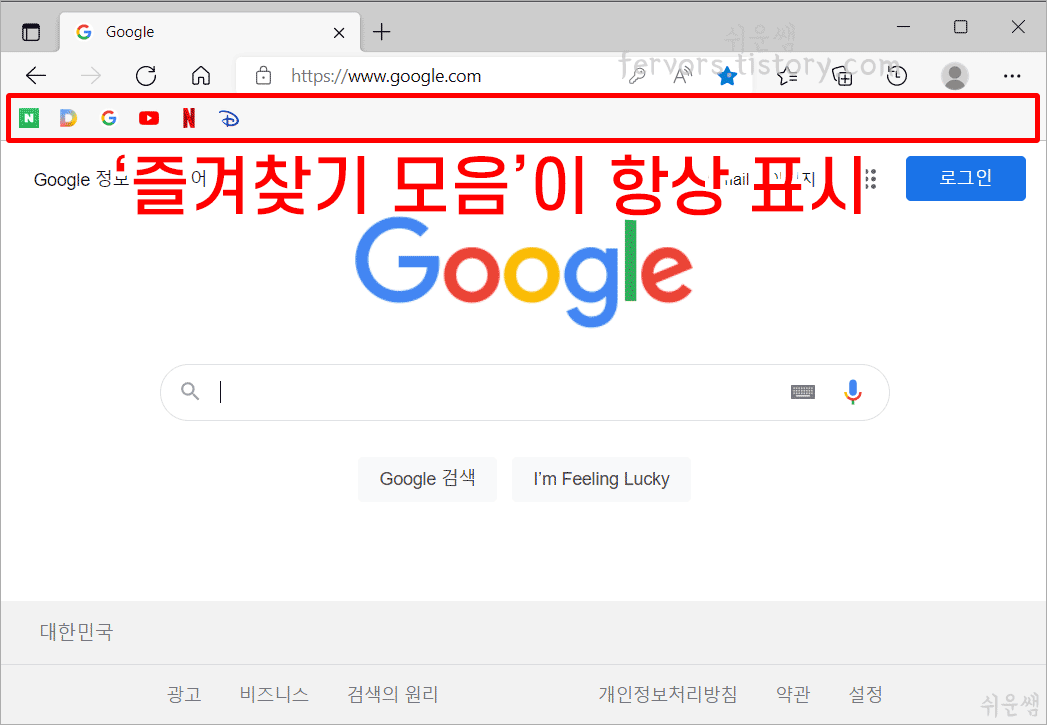Viewport: 1047px width, 725px height.
Task: Open Netflix bookmark in favorites bar
Action: [189, 118]
